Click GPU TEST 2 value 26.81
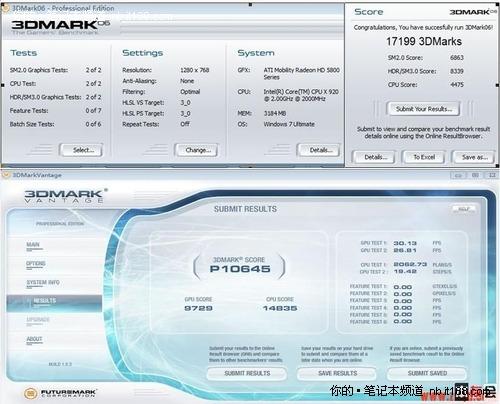This screenshot has height=404, width=500. coord(405,250)
